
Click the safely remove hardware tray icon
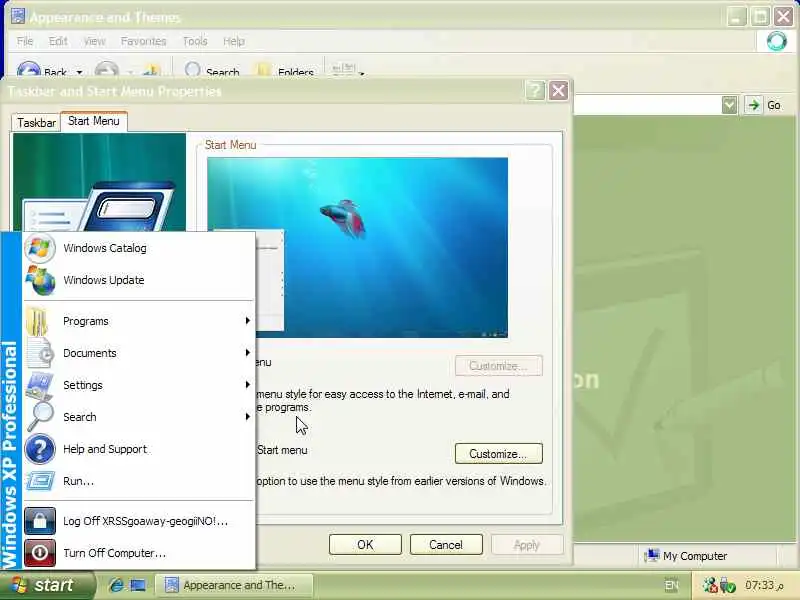click(x=727, y=585)
